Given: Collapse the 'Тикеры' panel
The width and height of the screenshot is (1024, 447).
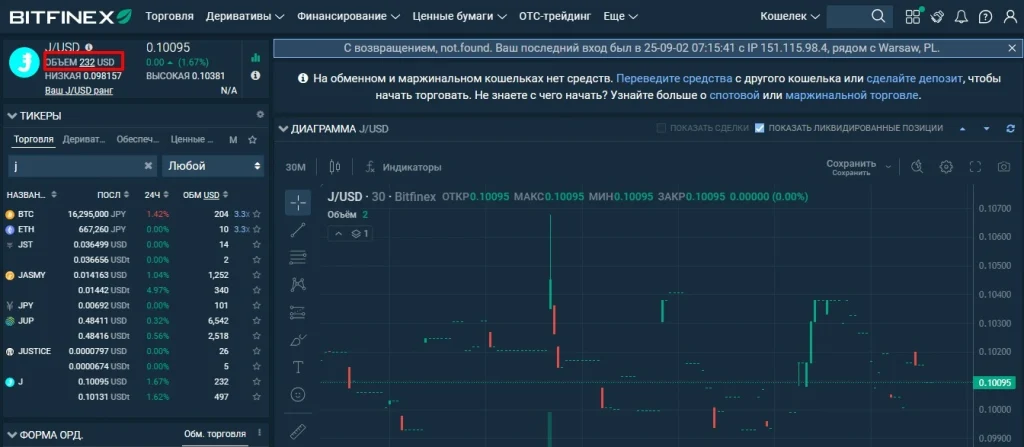Looking at the screenshot, I should click(x=12, y=116).
